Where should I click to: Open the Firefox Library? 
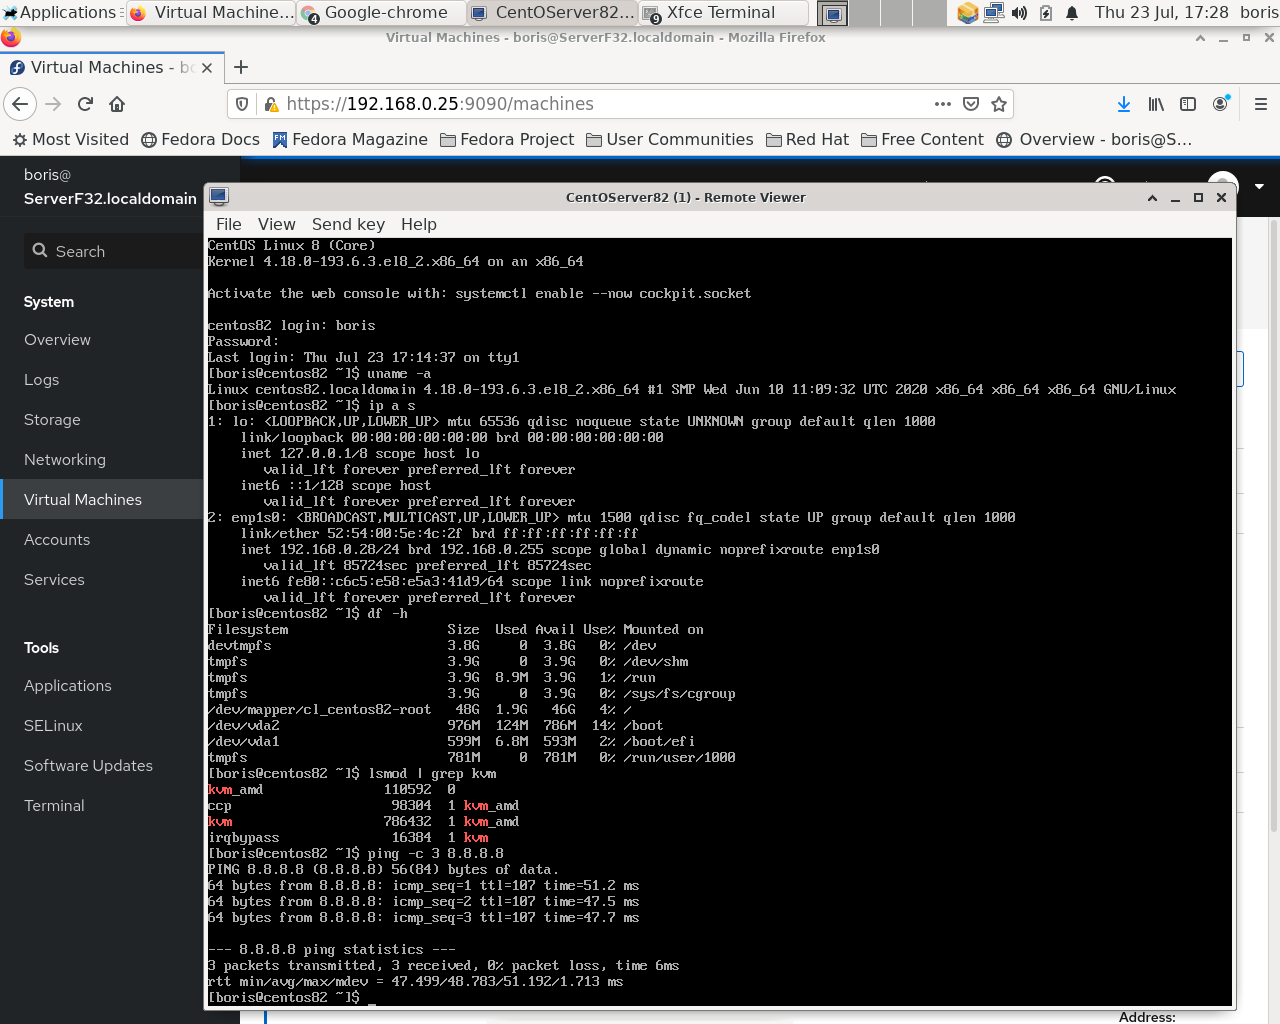pyautogui.click(x=1155, y=103)
